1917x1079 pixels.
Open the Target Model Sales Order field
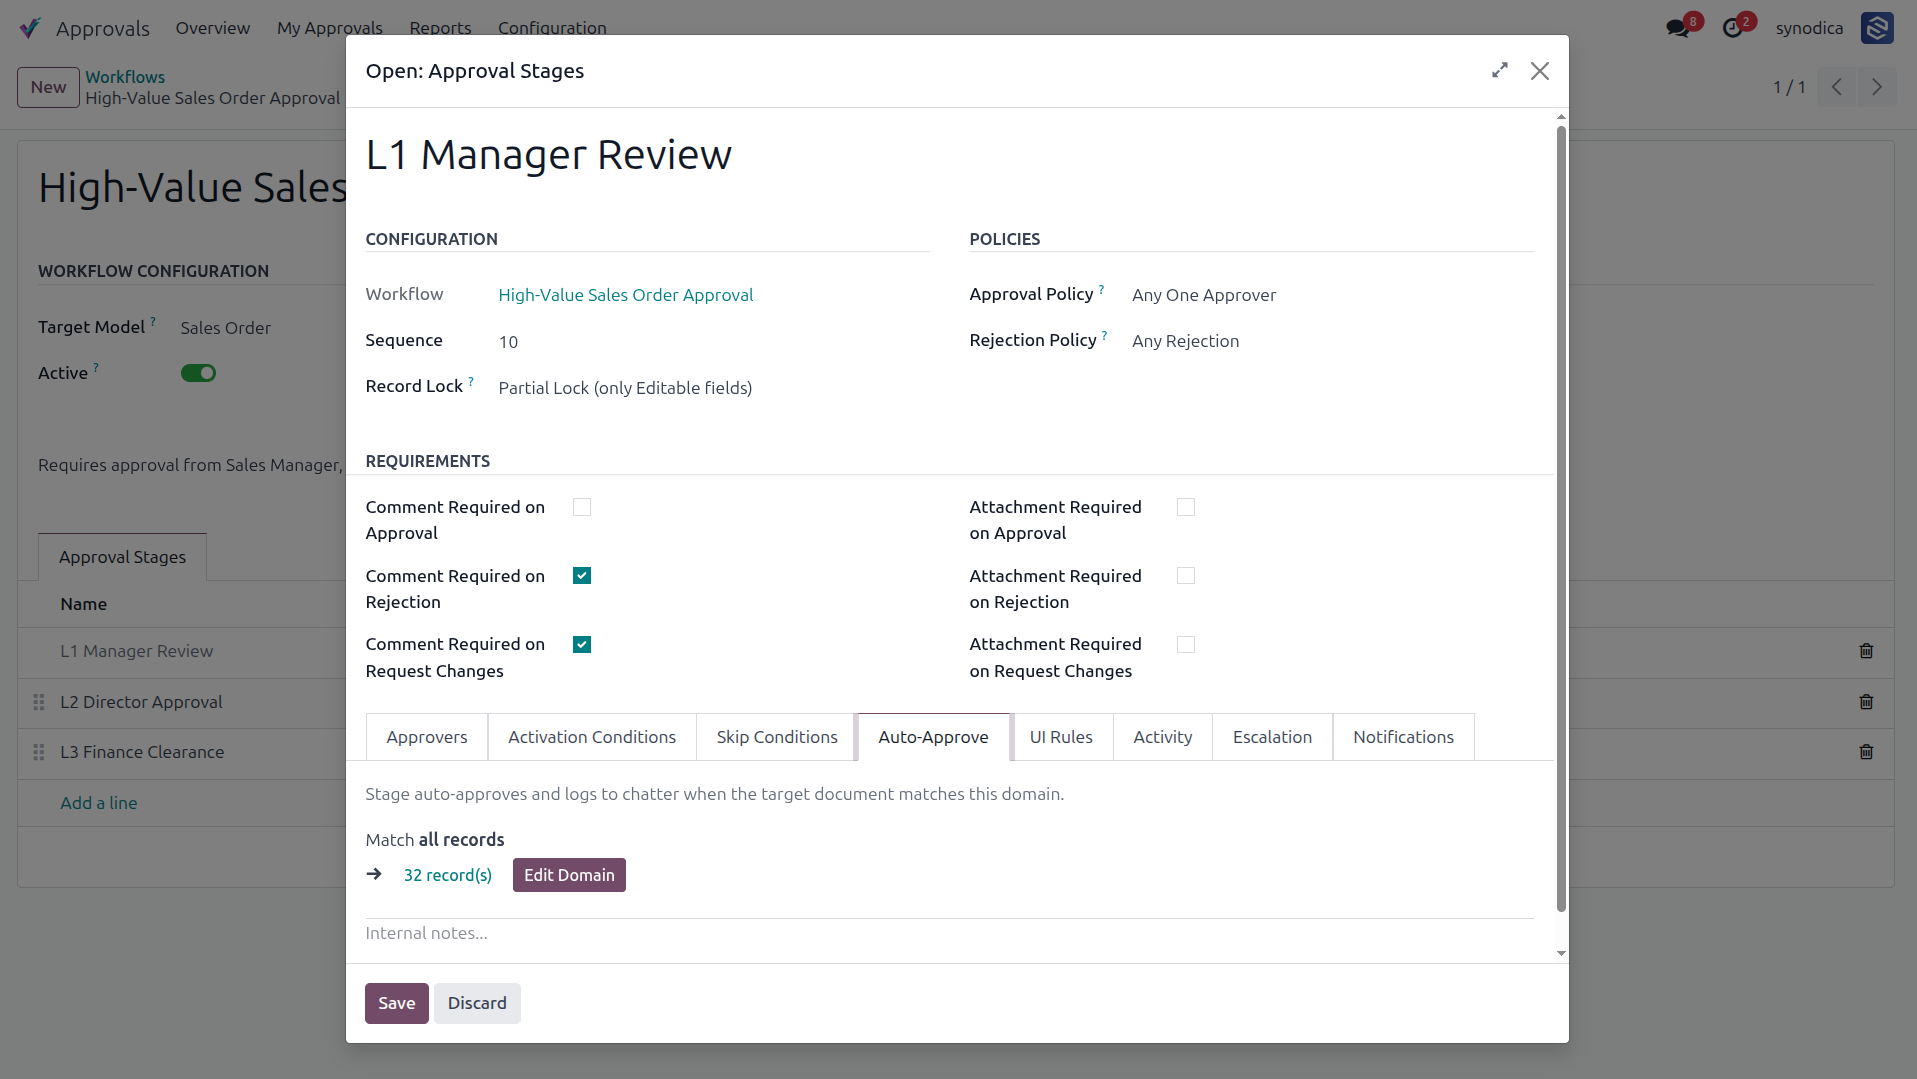coord(226,328)
